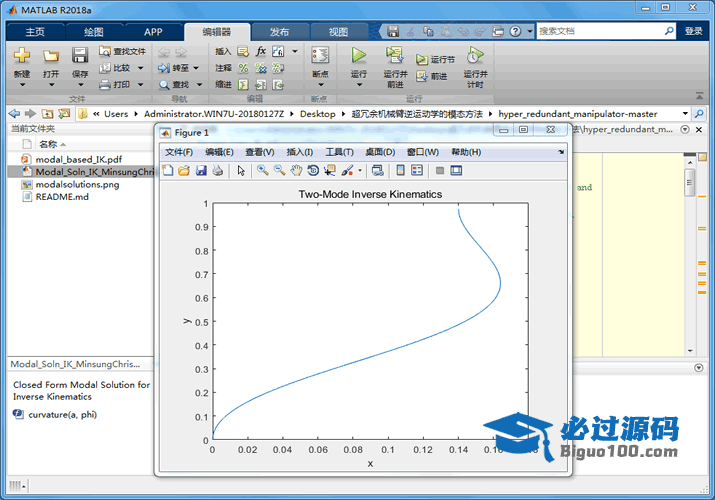Click editor vertical scrollbar thumb

(x=689, y=182)
